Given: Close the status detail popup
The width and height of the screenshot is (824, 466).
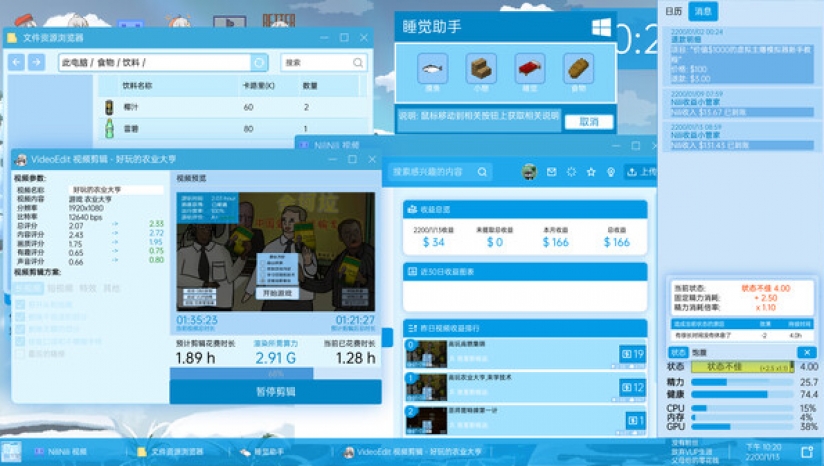Looking at the screenshot, I should [x=807, y=353].
